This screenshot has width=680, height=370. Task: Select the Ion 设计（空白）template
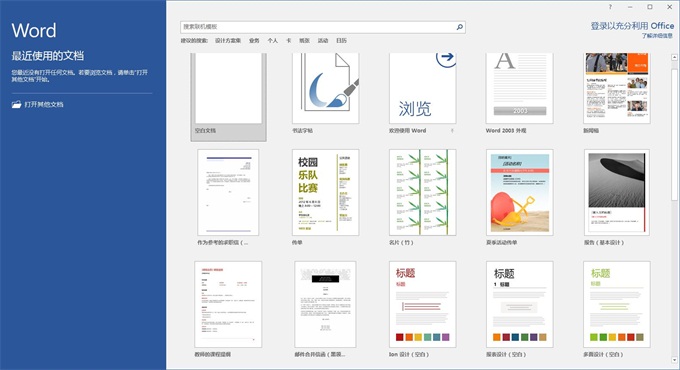422,304
